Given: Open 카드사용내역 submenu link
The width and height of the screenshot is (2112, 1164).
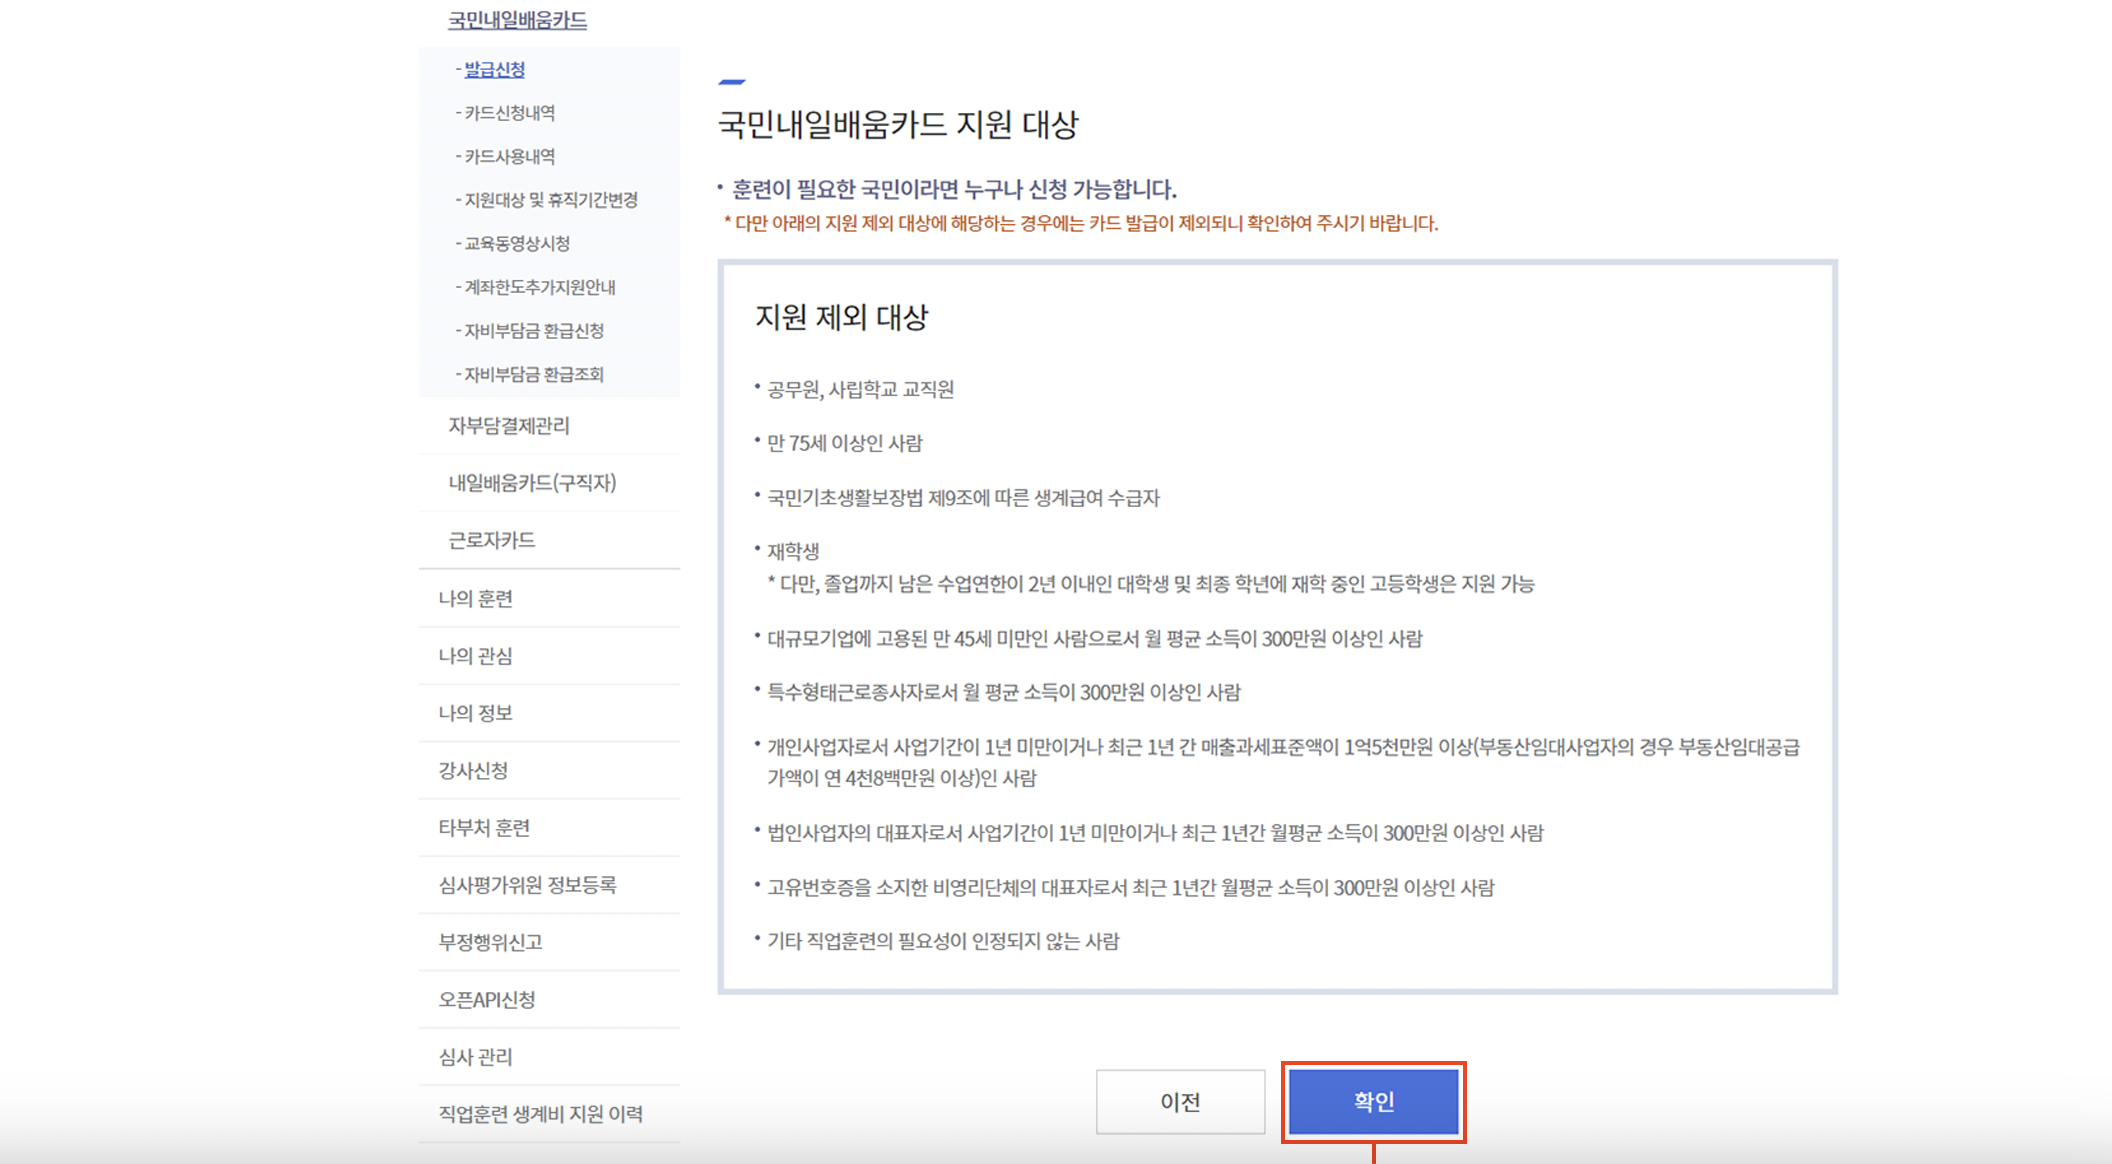Looking at the screenshot, I should (x=509, y=157).
